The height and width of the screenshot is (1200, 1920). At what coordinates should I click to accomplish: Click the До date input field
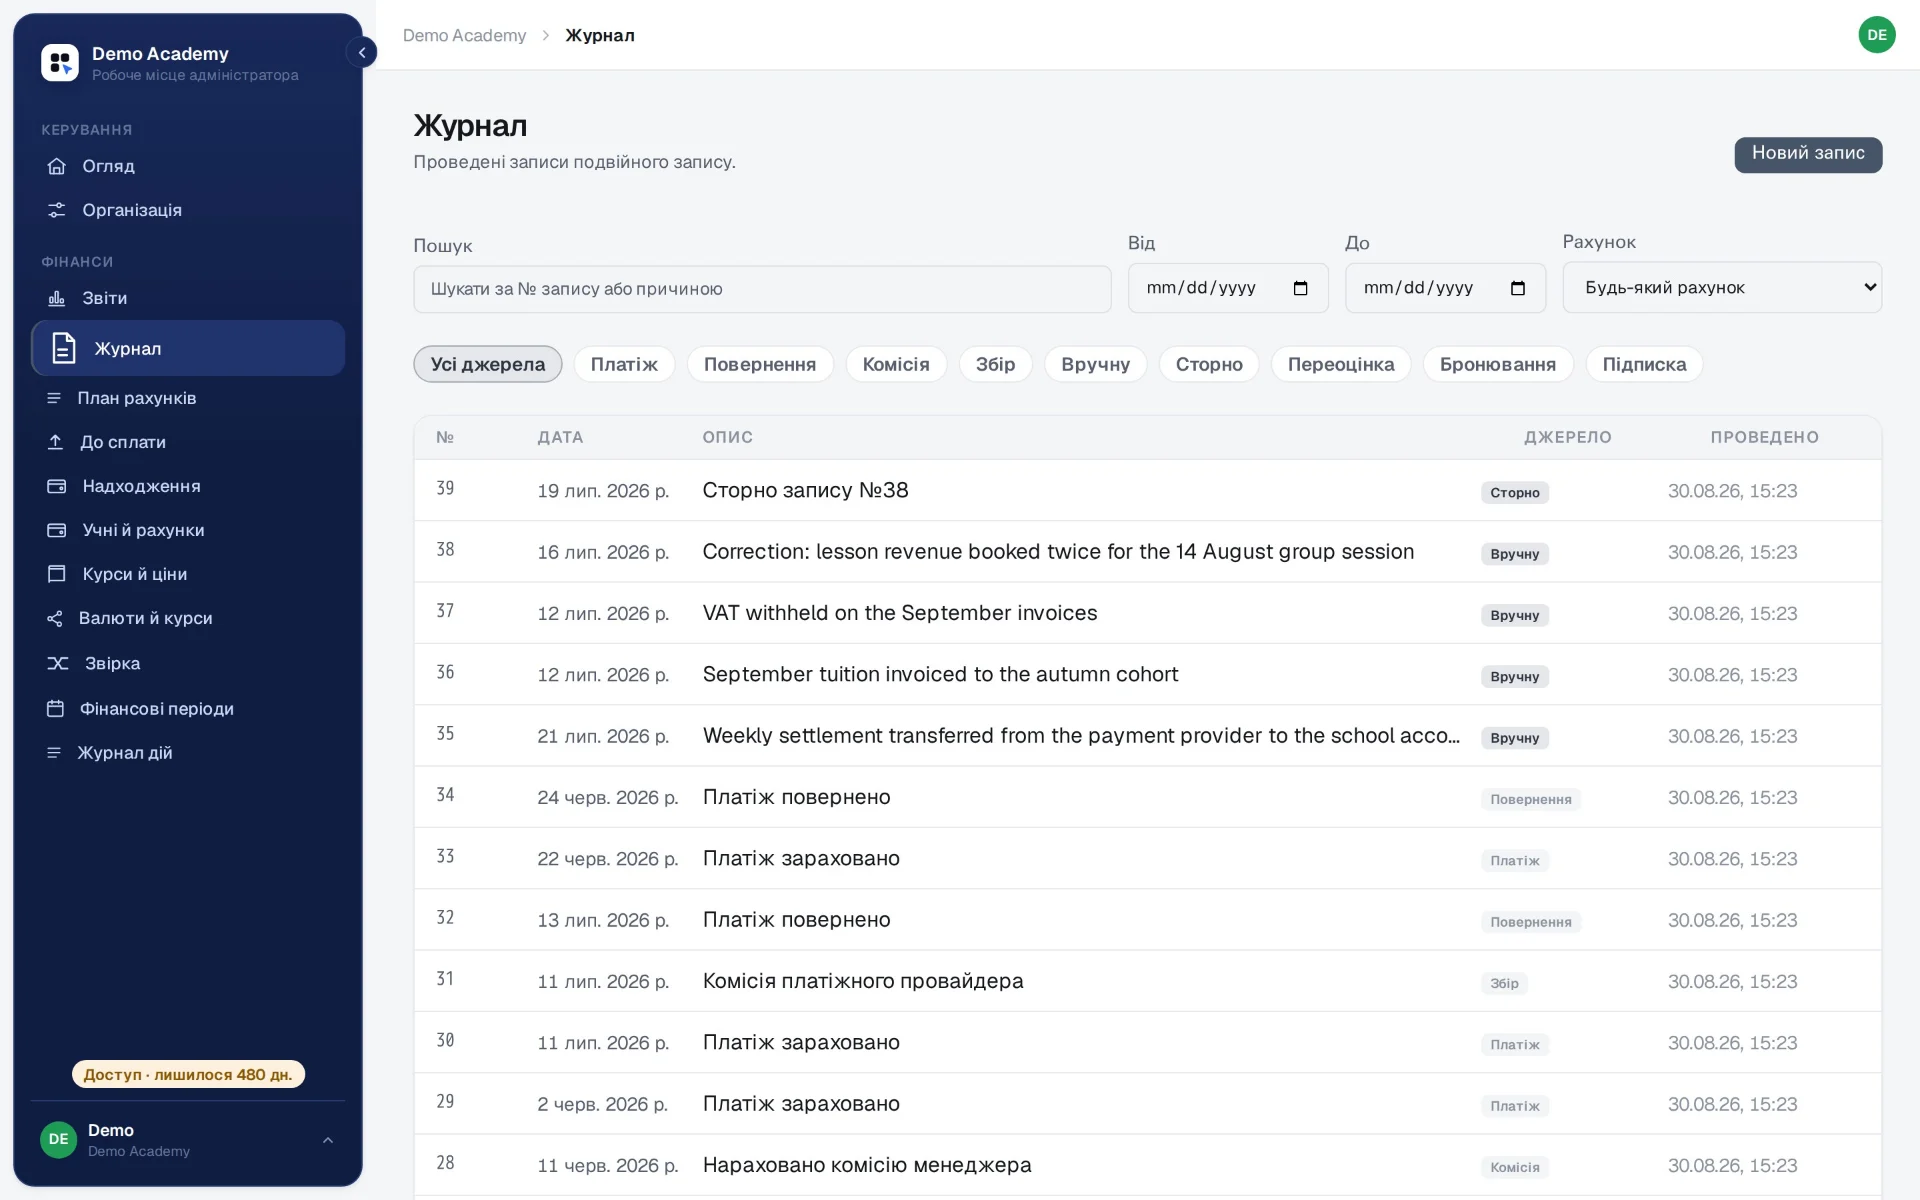click(1445, 288)
